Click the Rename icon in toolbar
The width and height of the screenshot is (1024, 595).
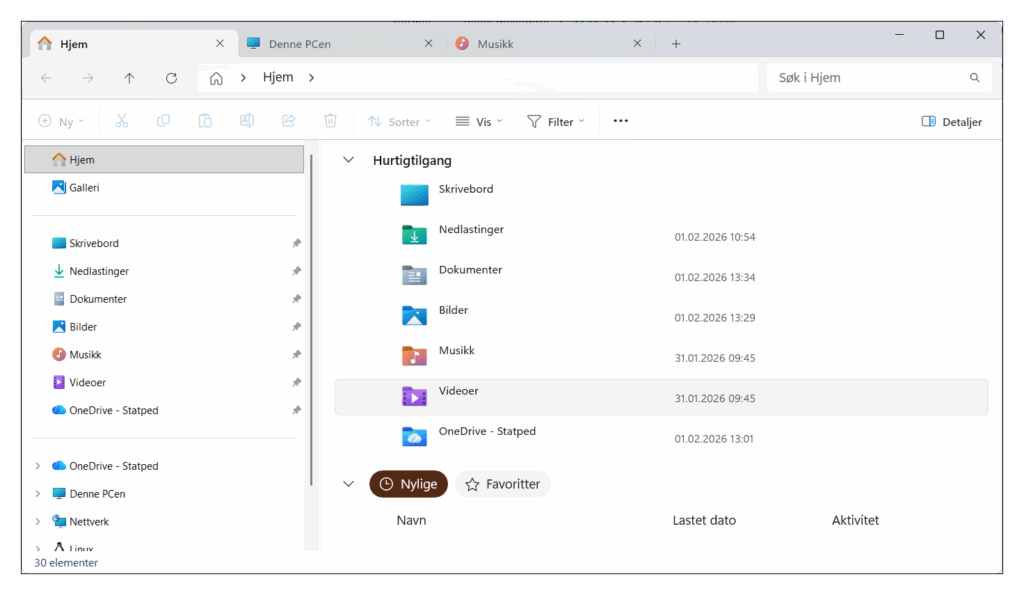[247, 121]
